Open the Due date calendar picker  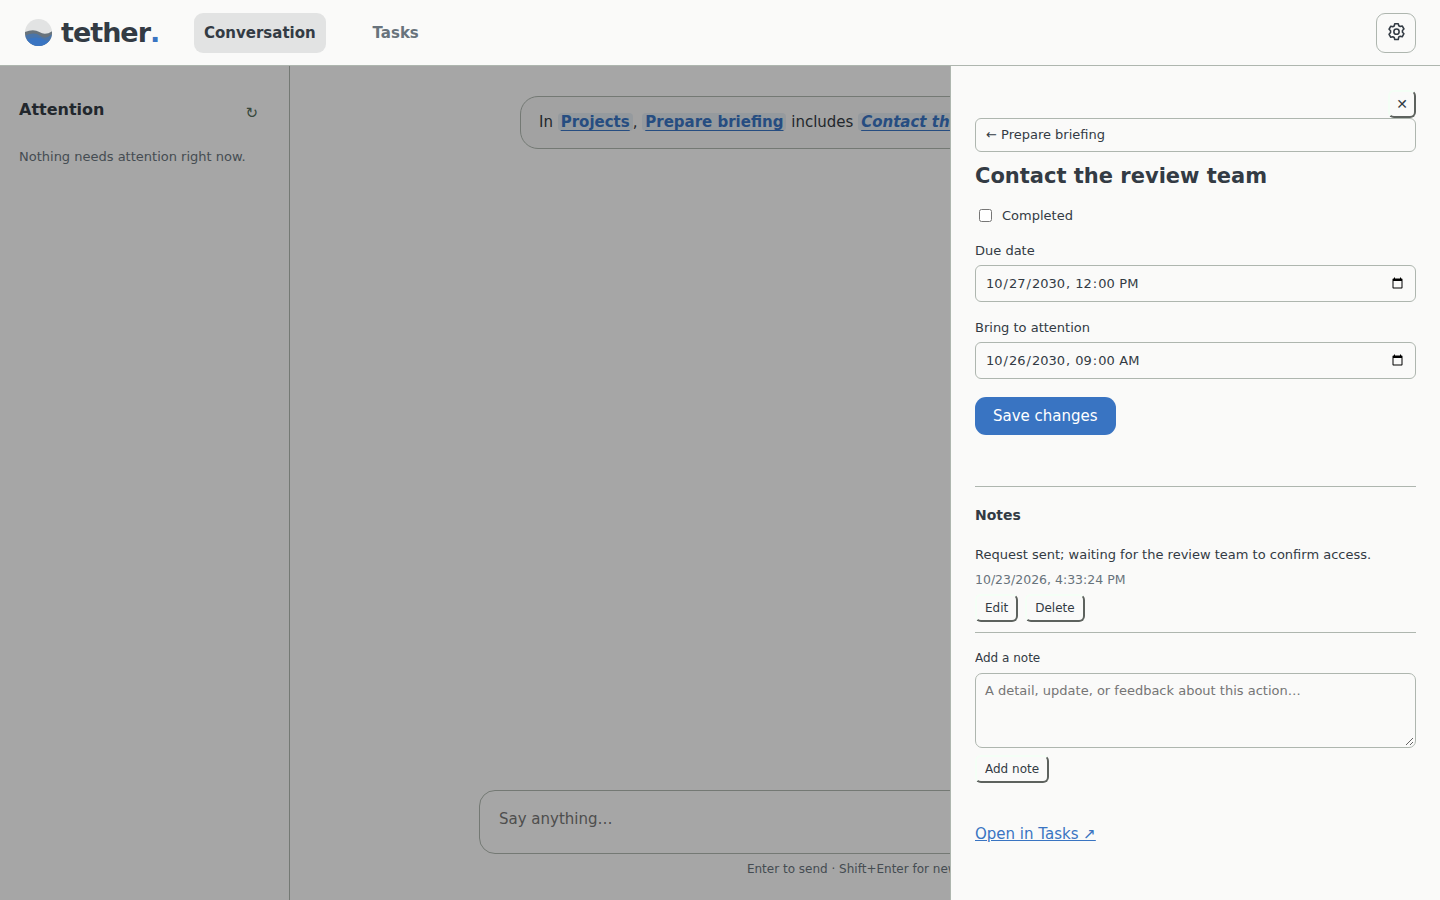[1397, 283]
